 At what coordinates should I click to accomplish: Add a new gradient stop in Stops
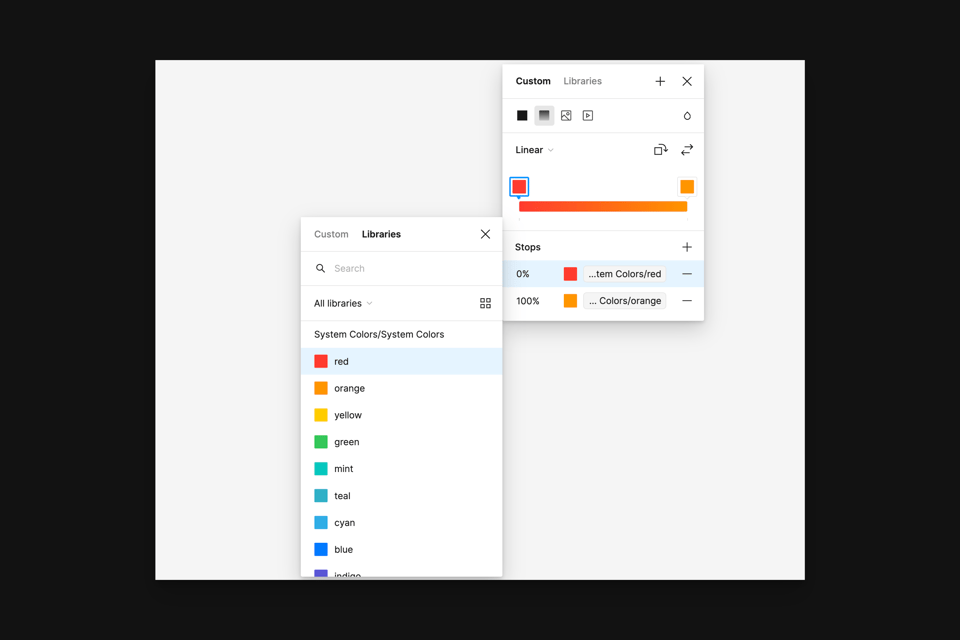click(687, 247)
